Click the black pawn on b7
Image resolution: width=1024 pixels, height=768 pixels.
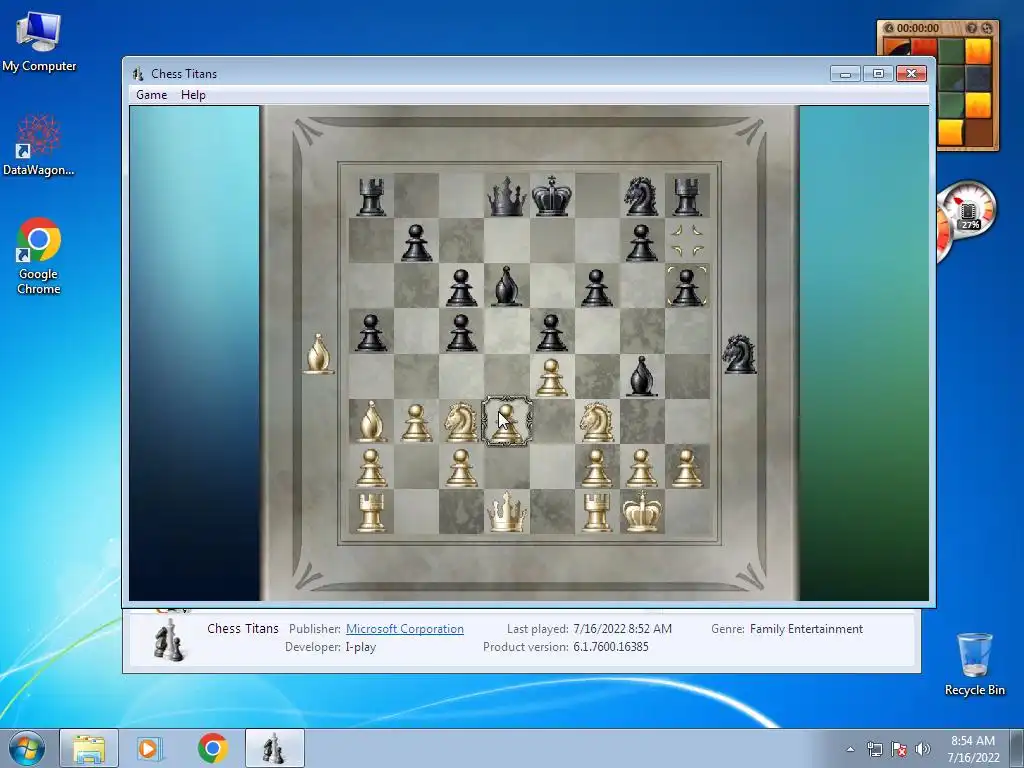(416, 242)
